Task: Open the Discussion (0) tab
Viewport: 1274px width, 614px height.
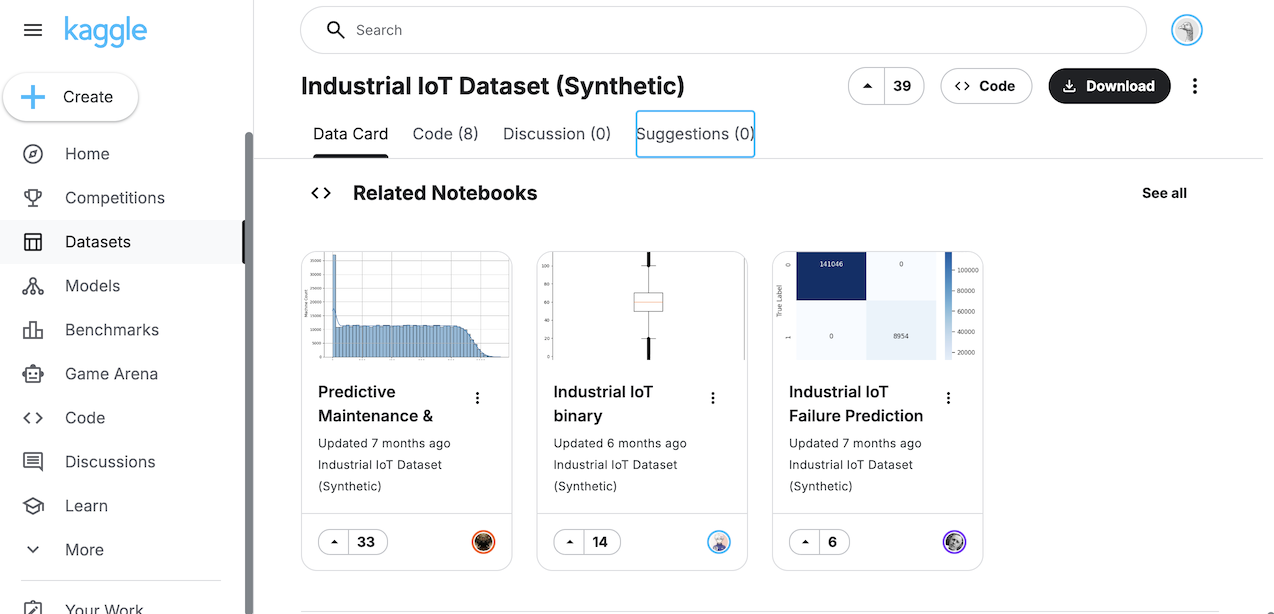Action: (556, 134)
